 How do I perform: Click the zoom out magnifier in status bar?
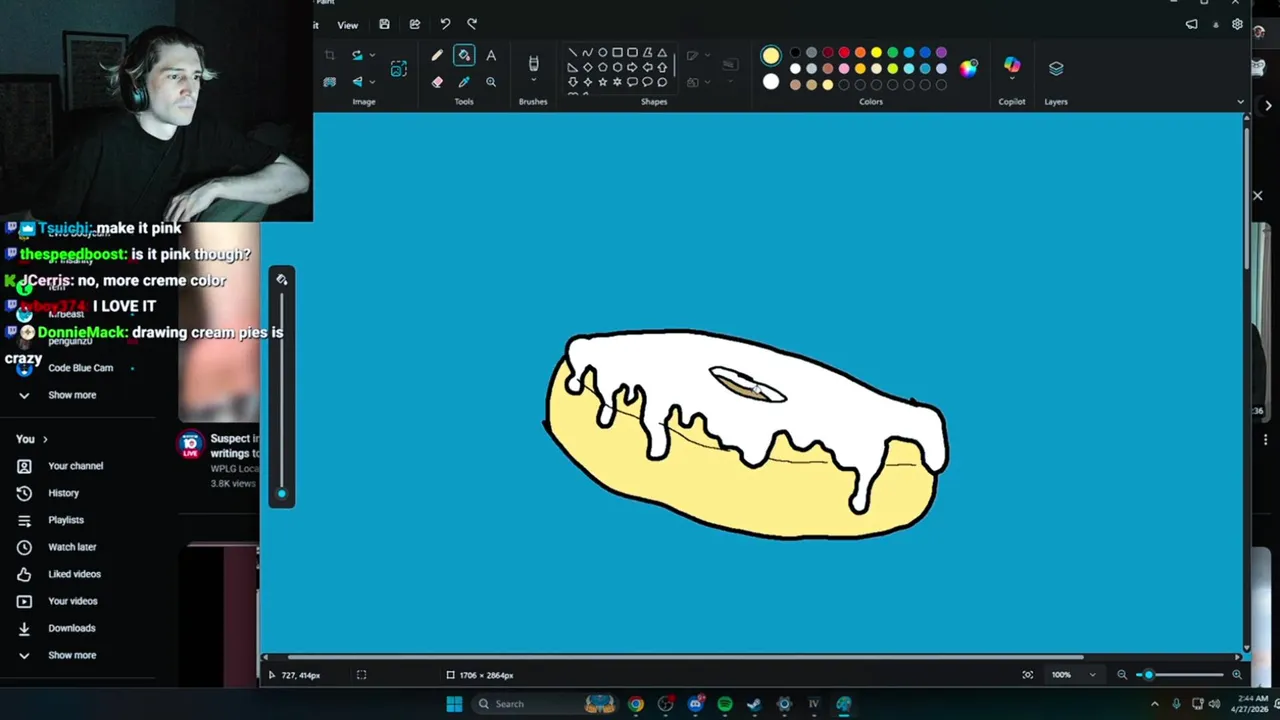click(x=1122, y=675)
